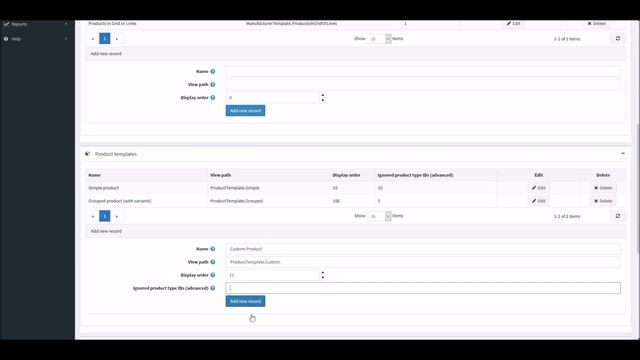
Task: Decrease the manufacturer template display order
Action: click(x=323, y=100)
